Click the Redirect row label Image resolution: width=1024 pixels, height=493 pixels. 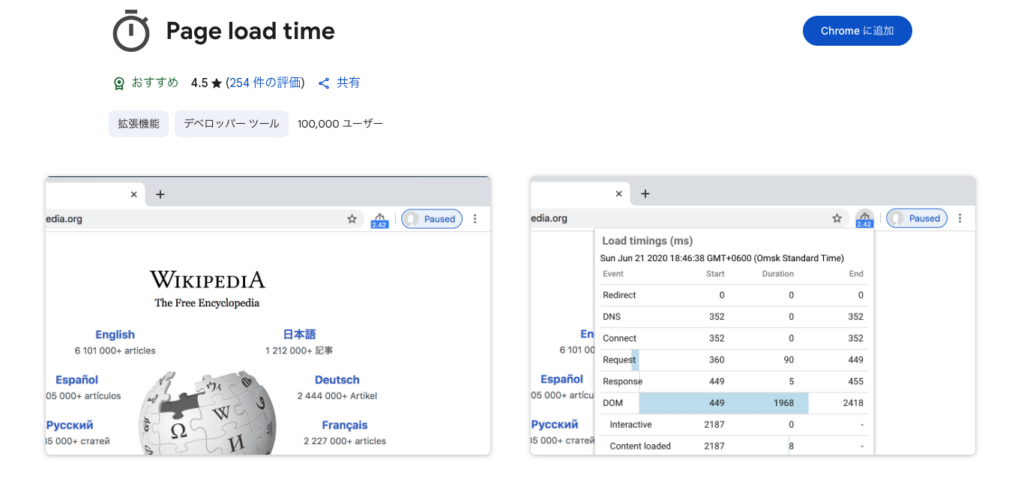(619, 295)
